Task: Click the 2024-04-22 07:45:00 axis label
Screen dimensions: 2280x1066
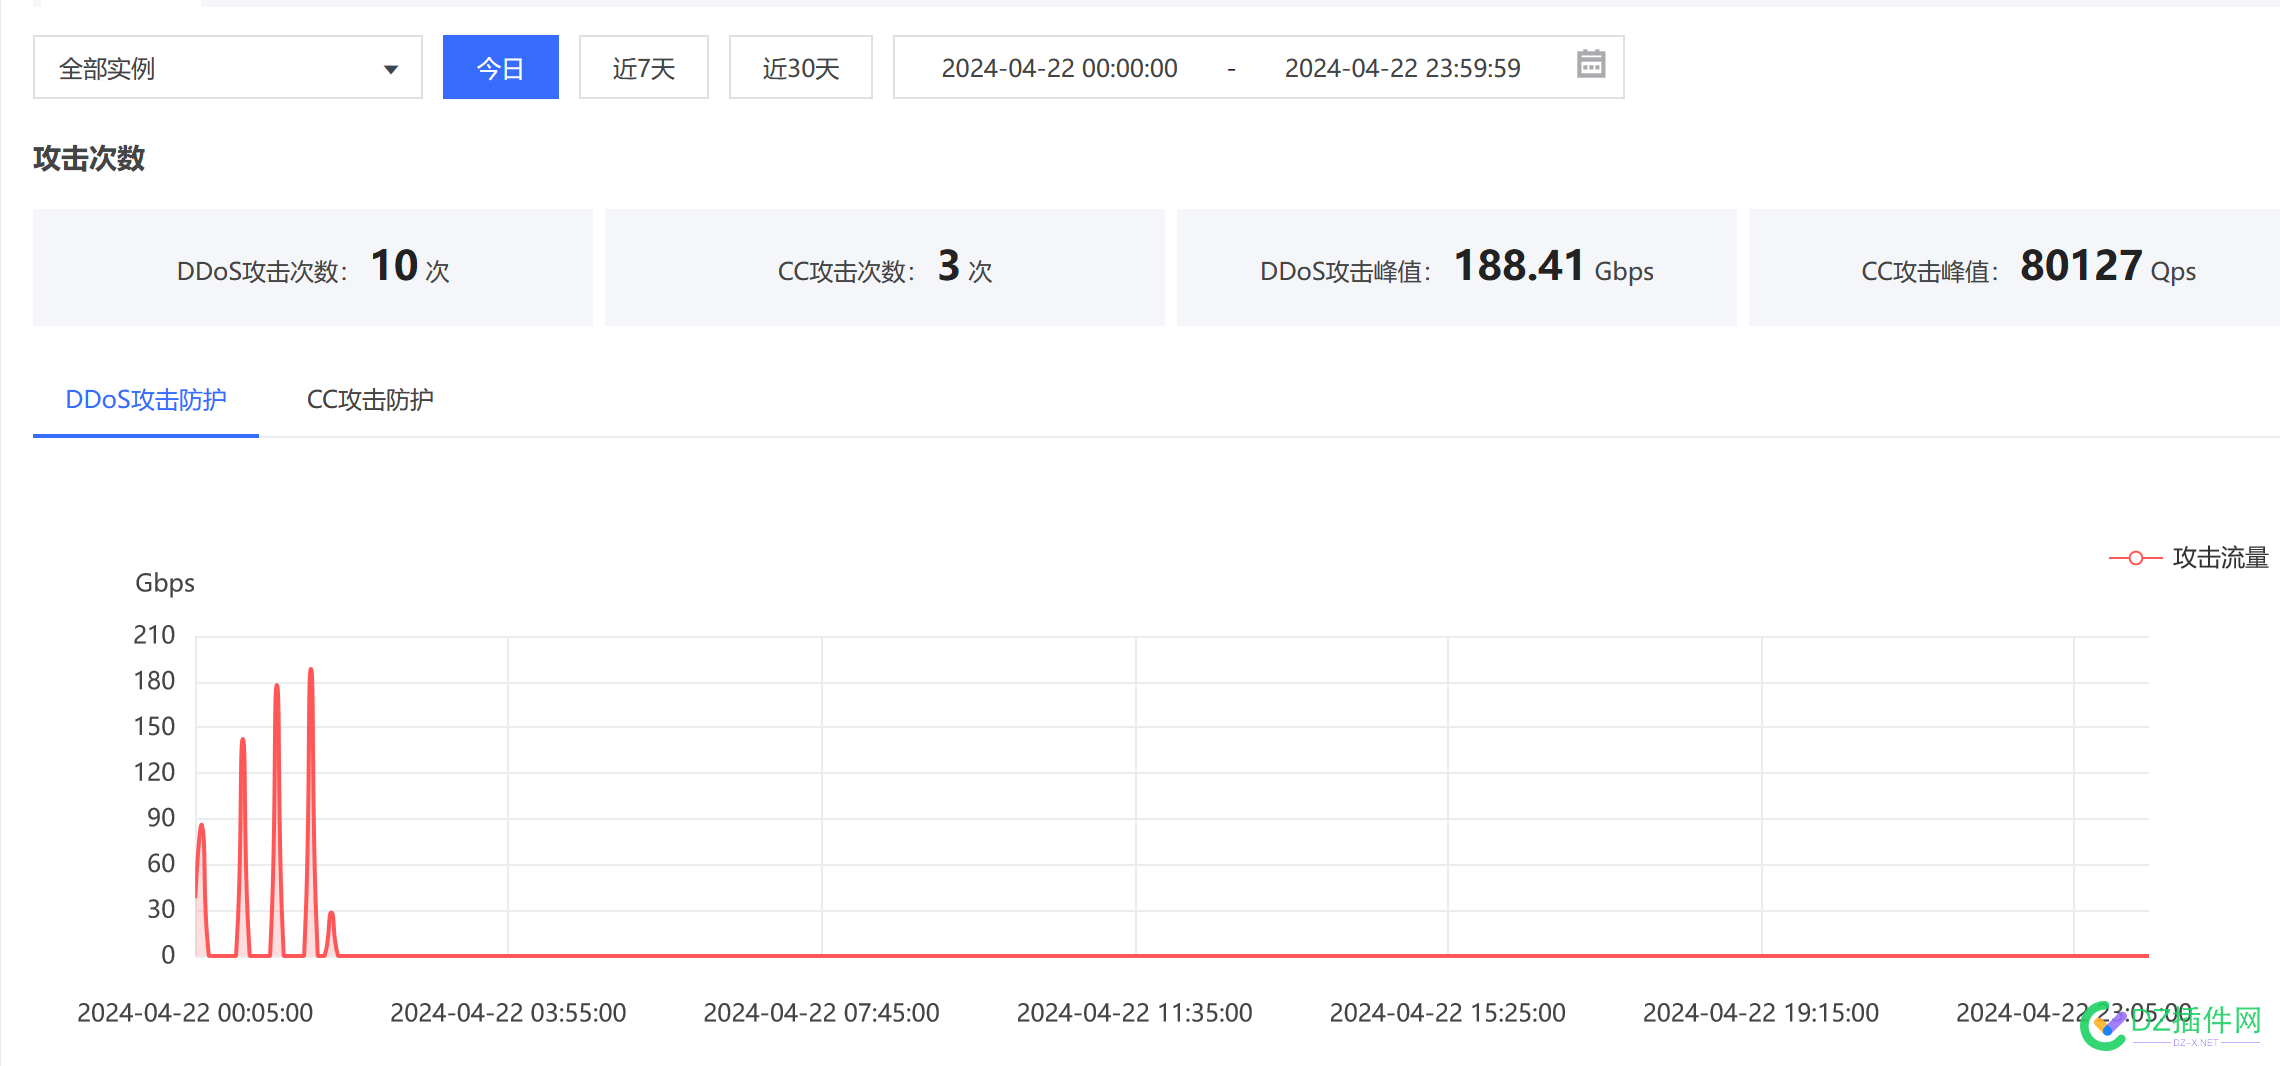Action: tap(821, 1013)
